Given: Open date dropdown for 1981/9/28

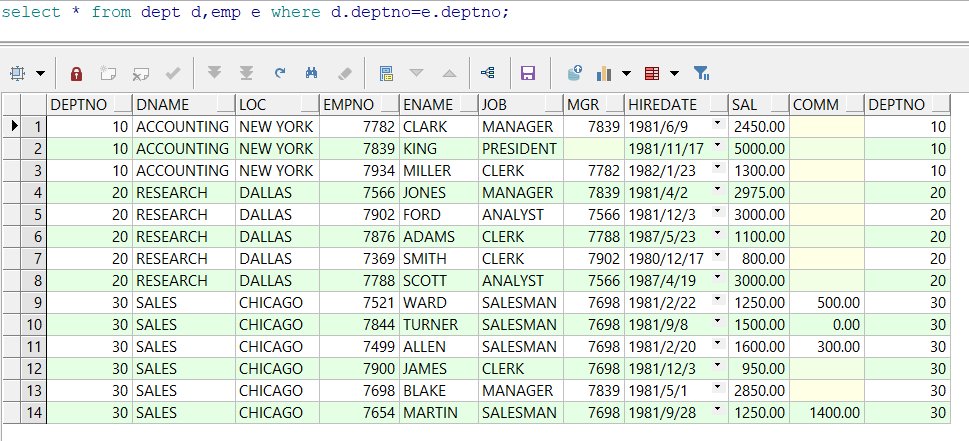Looking at the screenshot, I should tap(717, 410).
